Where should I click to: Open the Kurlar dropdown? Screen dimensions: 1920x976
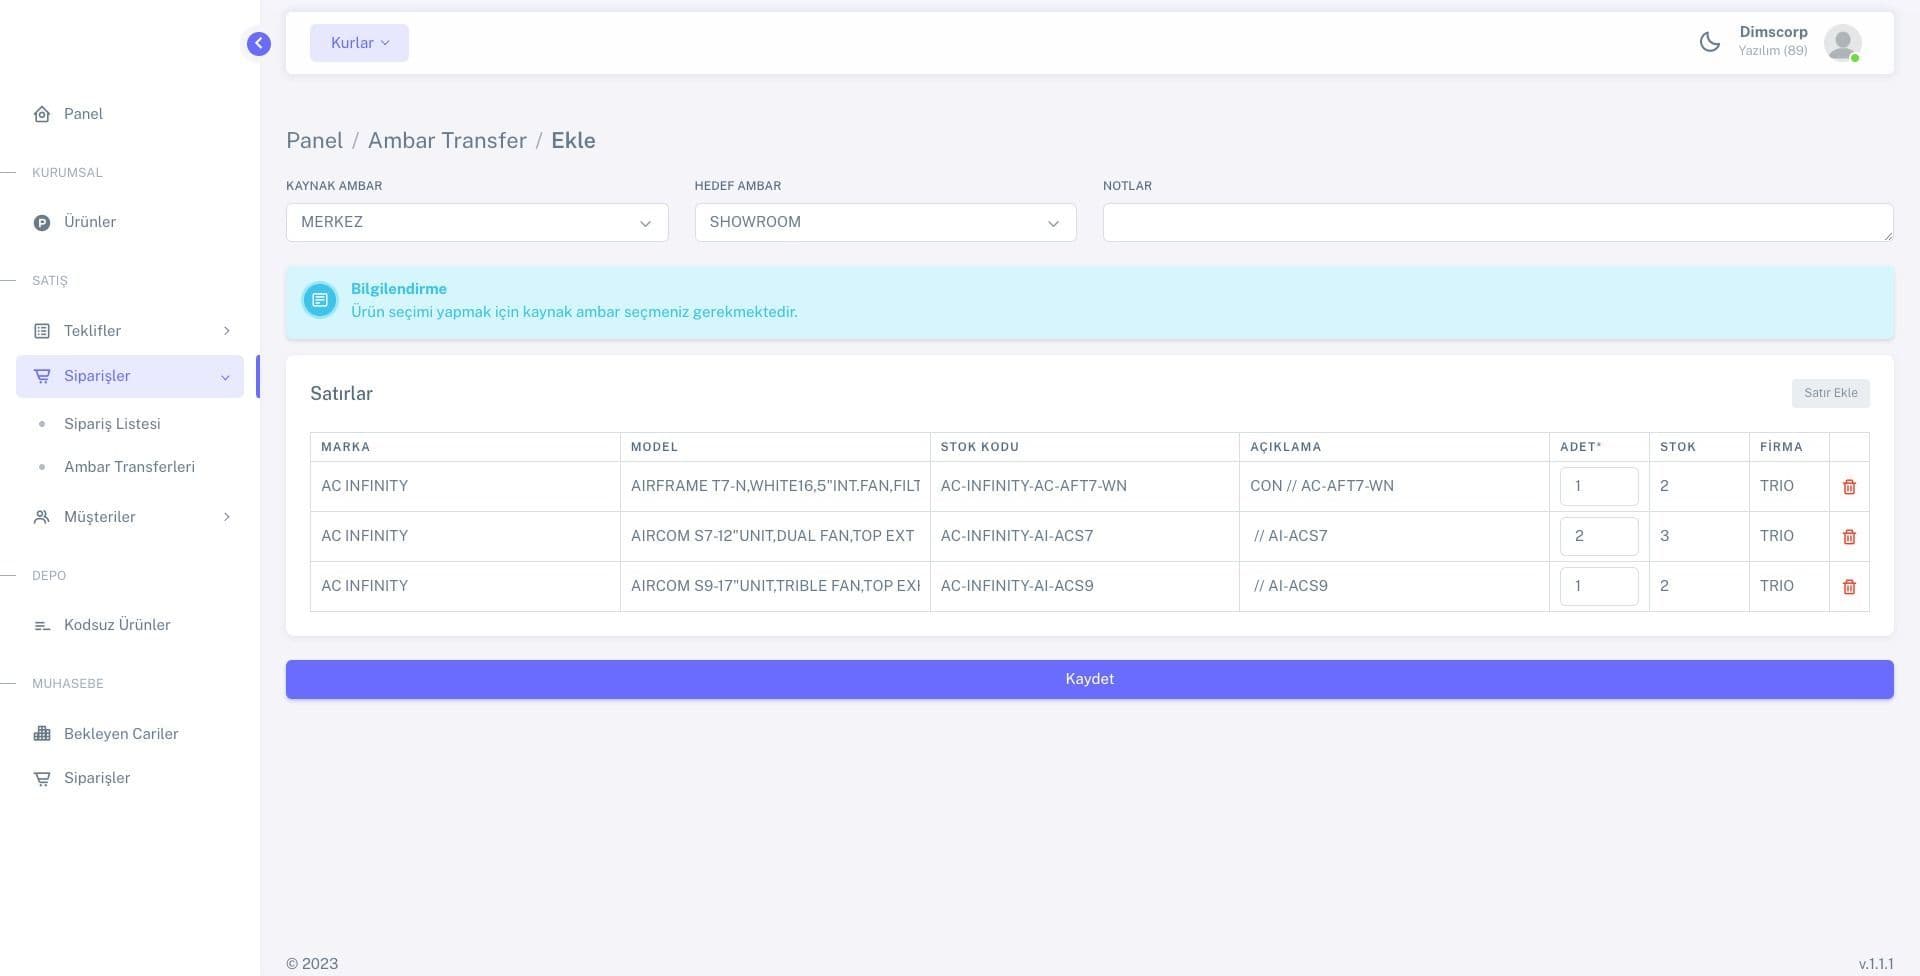tap(359, 43)
